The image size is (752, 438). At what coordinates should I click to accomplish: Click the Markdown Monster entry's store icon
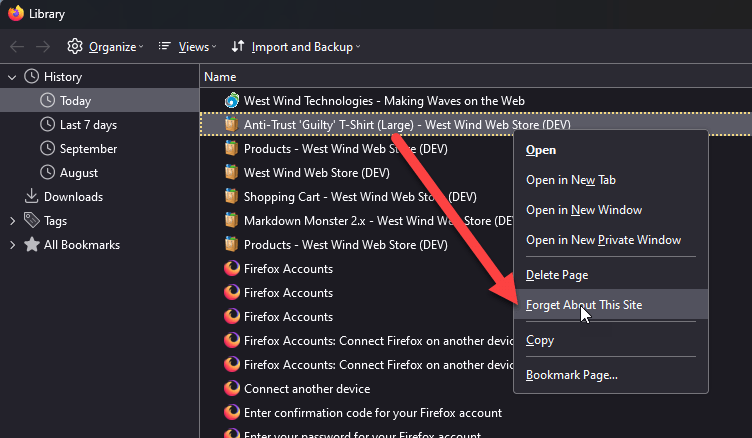pyautogui.click(x=232, y=220)
